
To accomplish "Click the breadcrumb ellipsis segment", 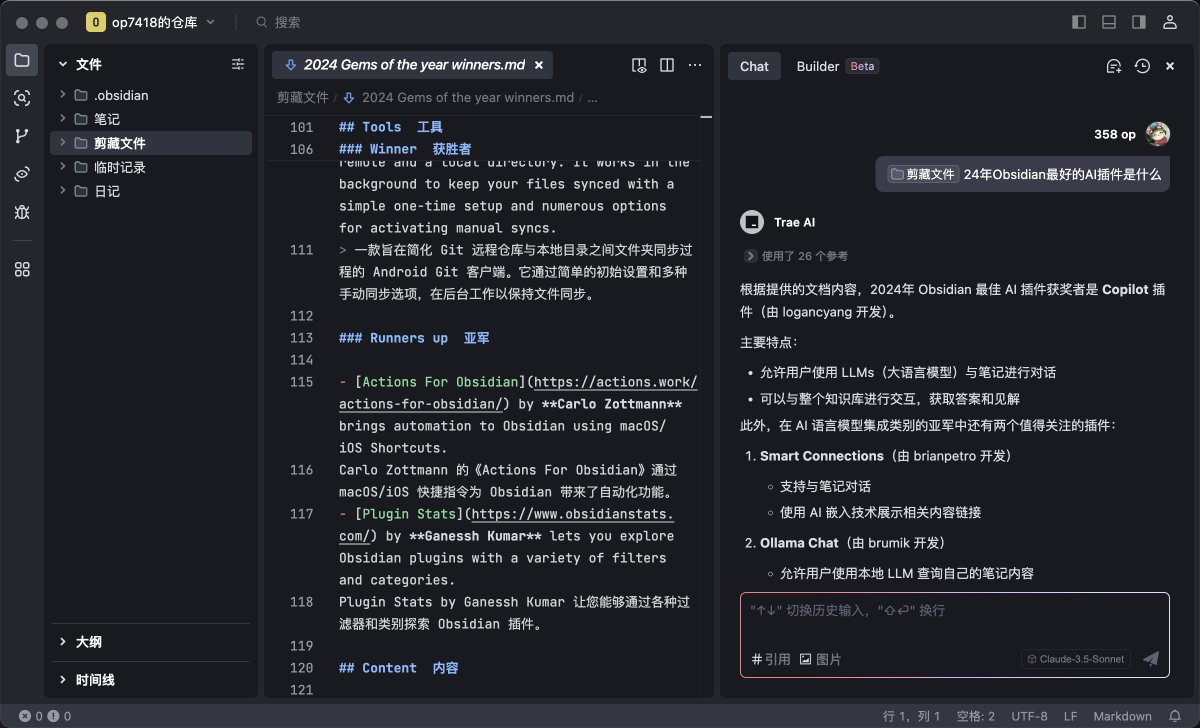I will point(592,98).
